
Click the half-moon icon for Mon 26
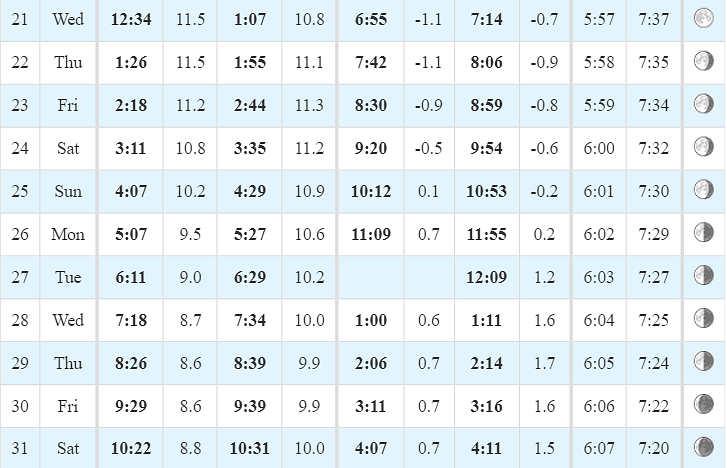(703, 232)
